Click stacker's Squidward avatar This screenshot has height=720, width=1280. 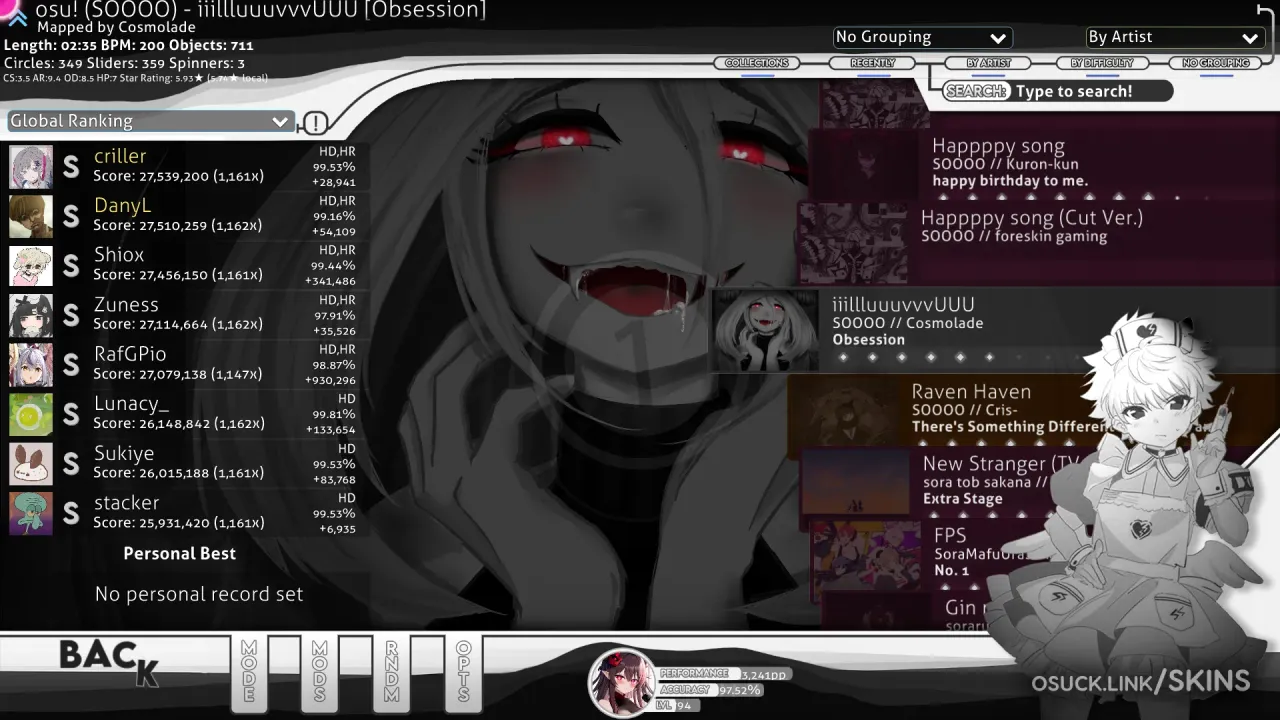[31, 514]
